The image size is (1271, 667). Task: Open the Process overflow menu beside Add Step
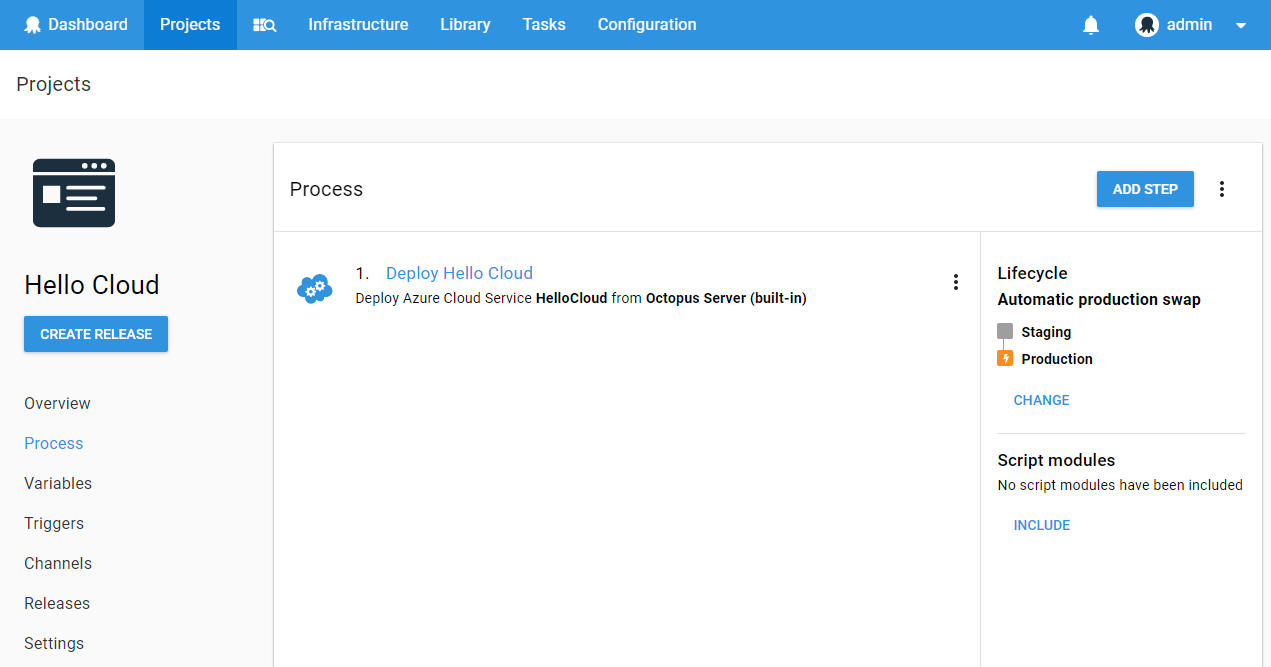pyautogui.click(x=1221, y=189)
